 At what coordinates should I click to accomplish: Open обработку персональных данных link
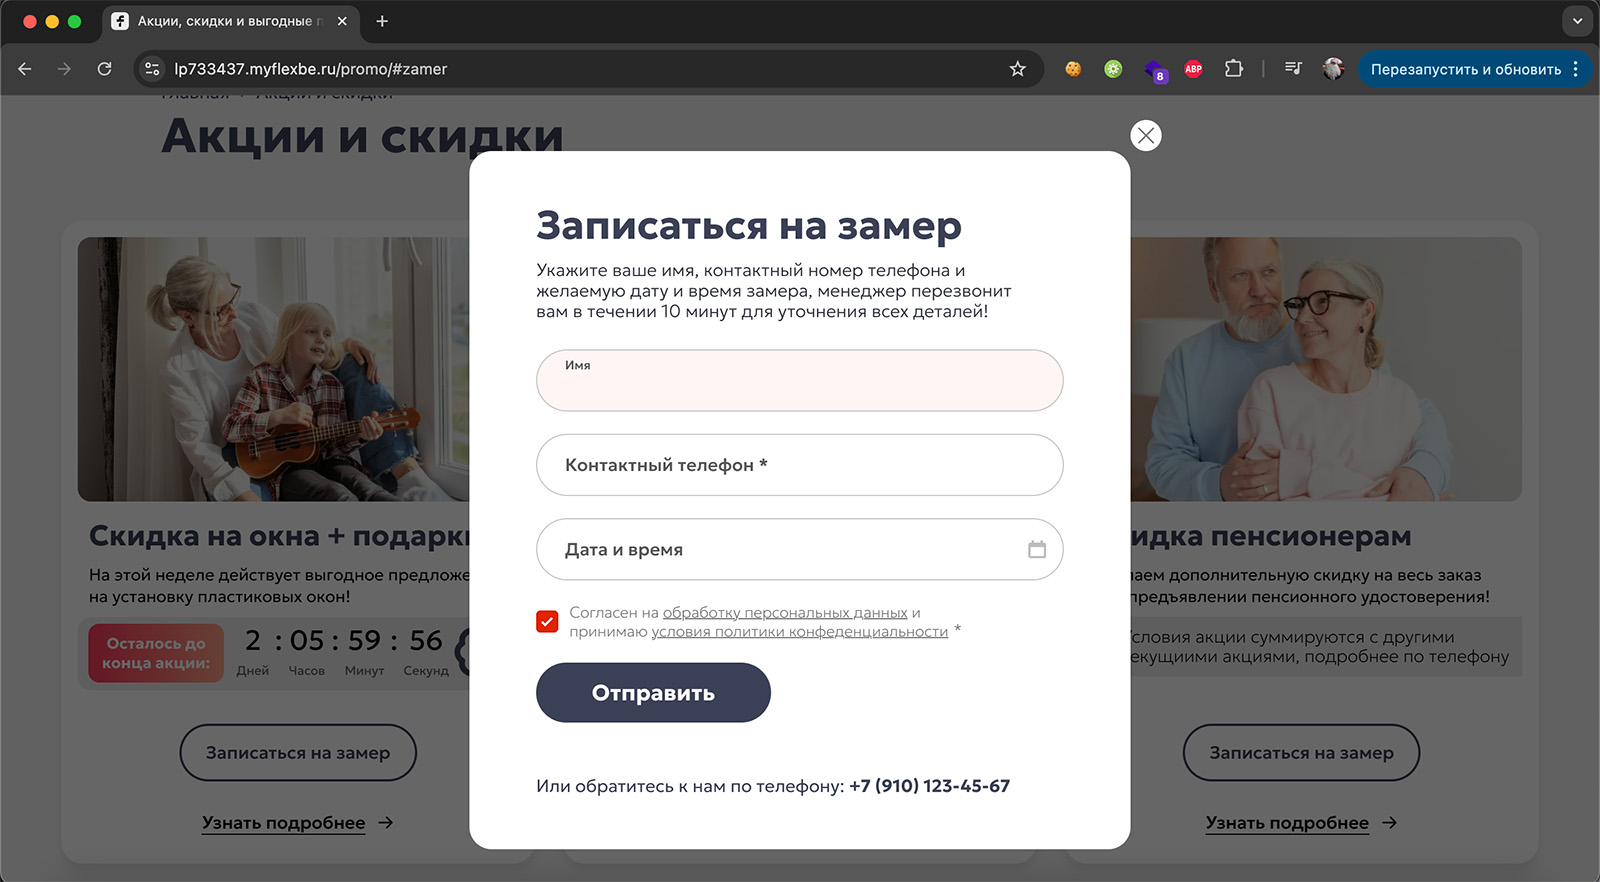point(785,613)
